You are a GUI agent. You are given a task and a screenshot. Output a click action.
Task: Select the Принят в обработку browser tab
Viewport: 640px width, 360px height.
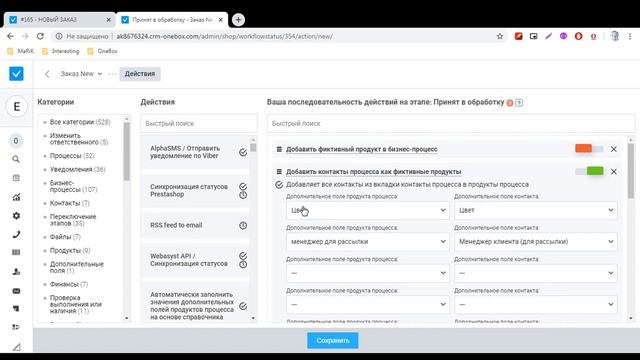pyautogui.click(x=172, y=20)
